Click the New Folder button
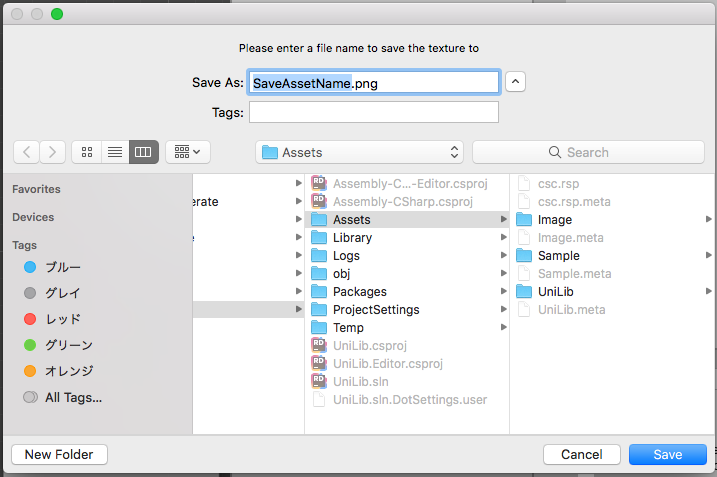The image size is (717, 477). click(x=59, y=455)
